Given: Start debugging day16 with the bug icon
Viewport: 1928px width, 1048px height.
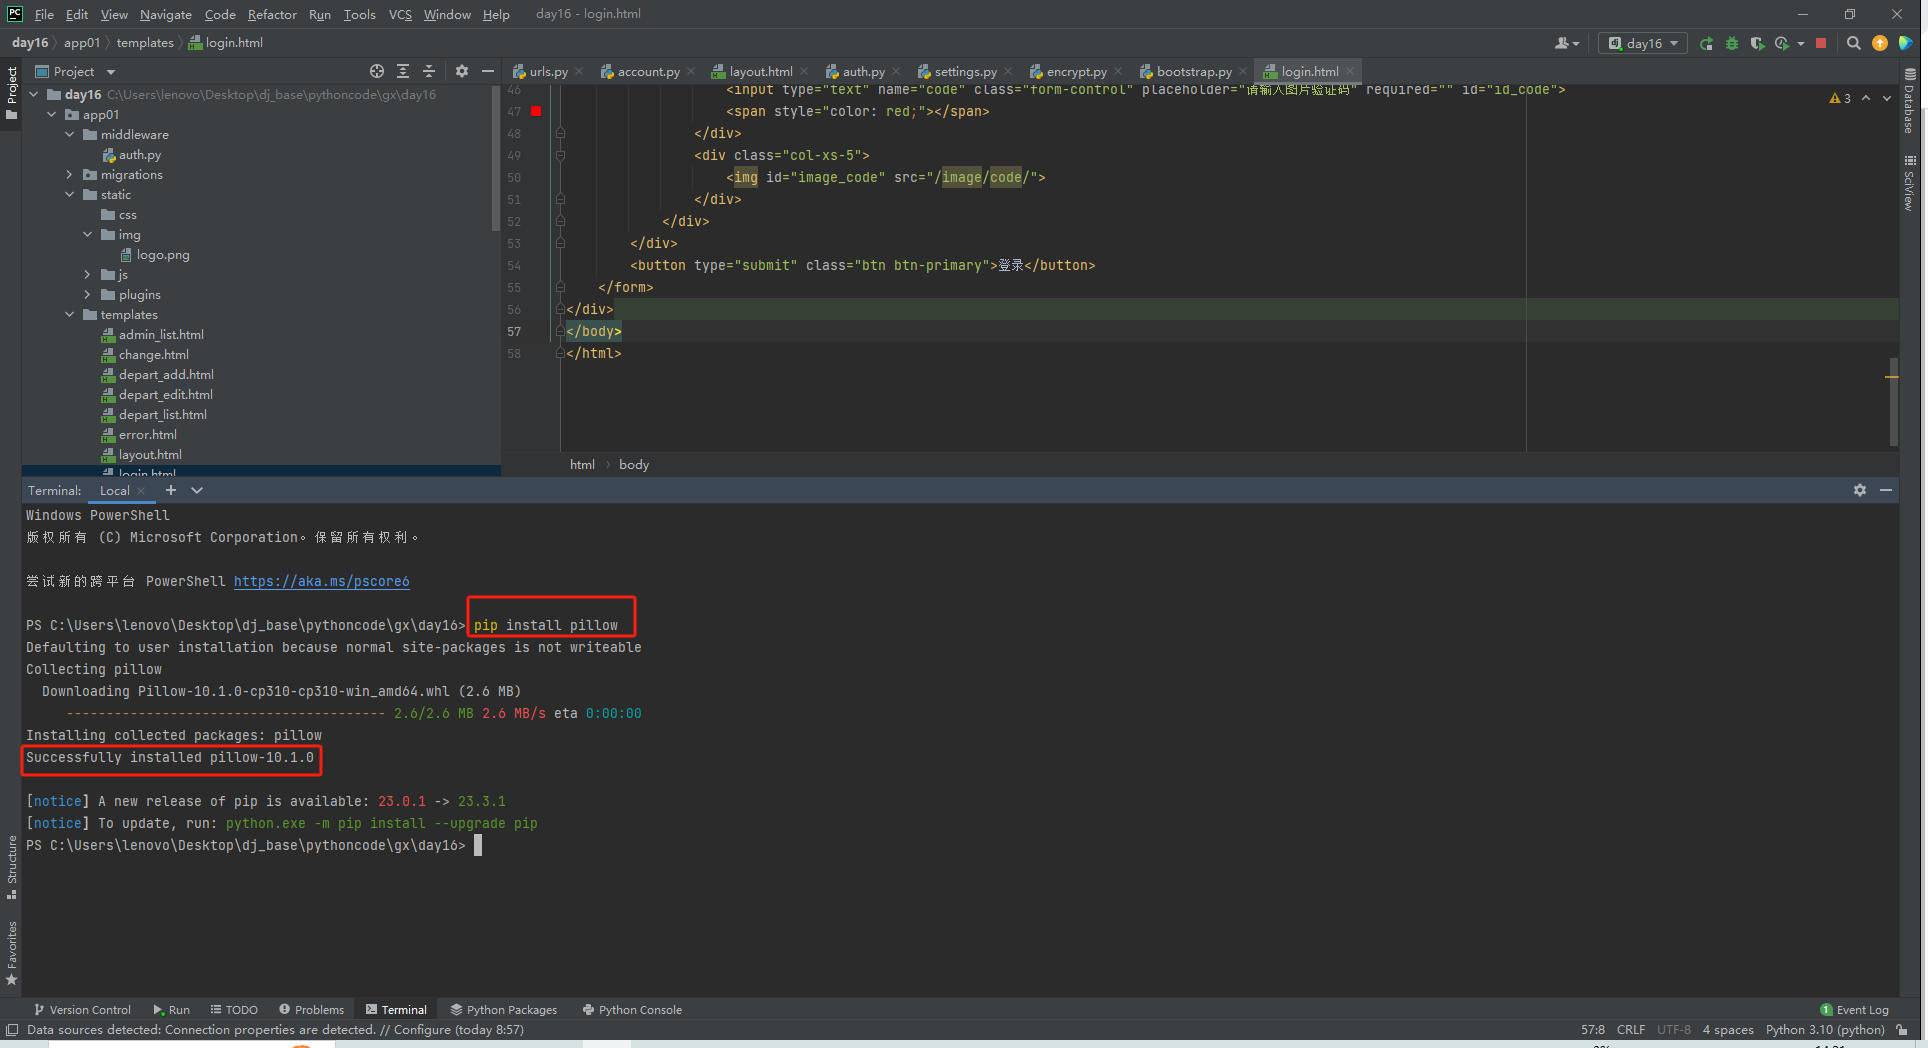Looking at the screenshot, I should point(1732,43).
